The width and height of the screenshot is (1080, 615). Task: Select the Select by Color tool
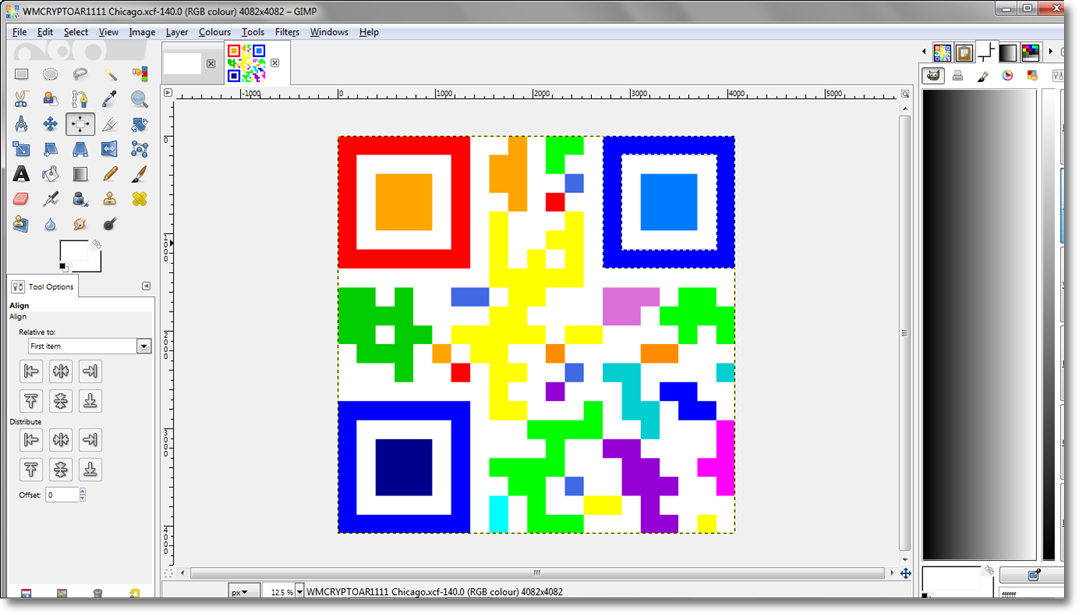click(x=139, y=74)
